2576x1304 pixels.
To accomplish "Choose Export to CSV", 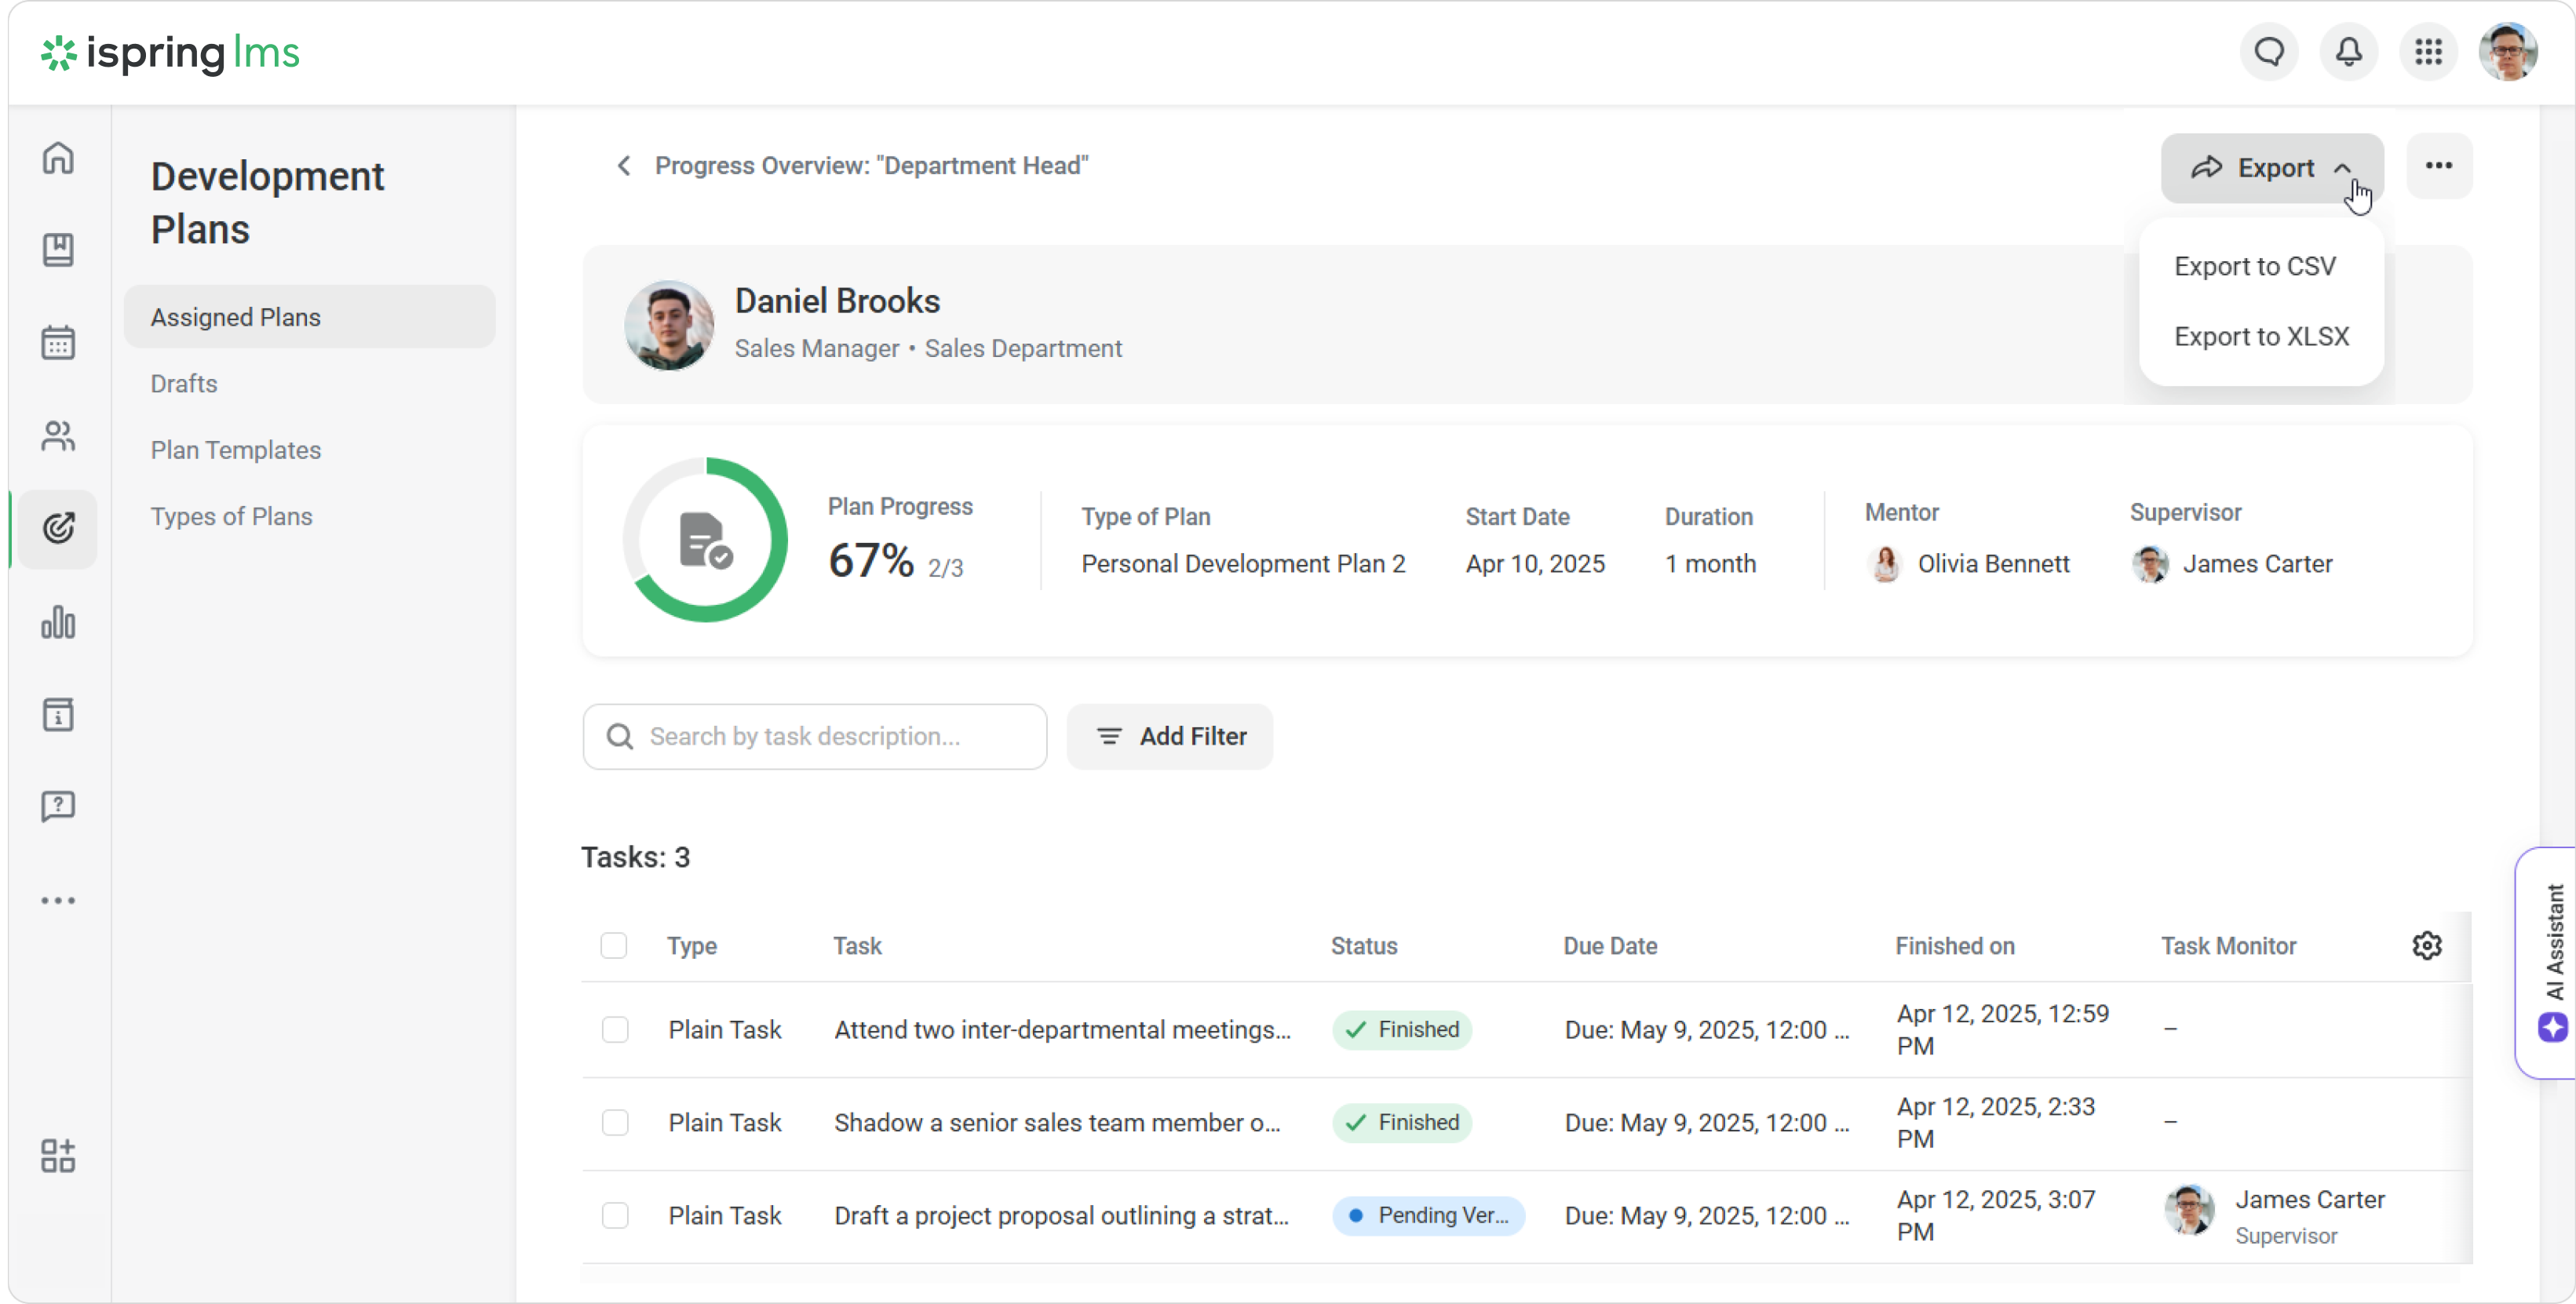I will pyautogui.click(x=2254, y=267).
